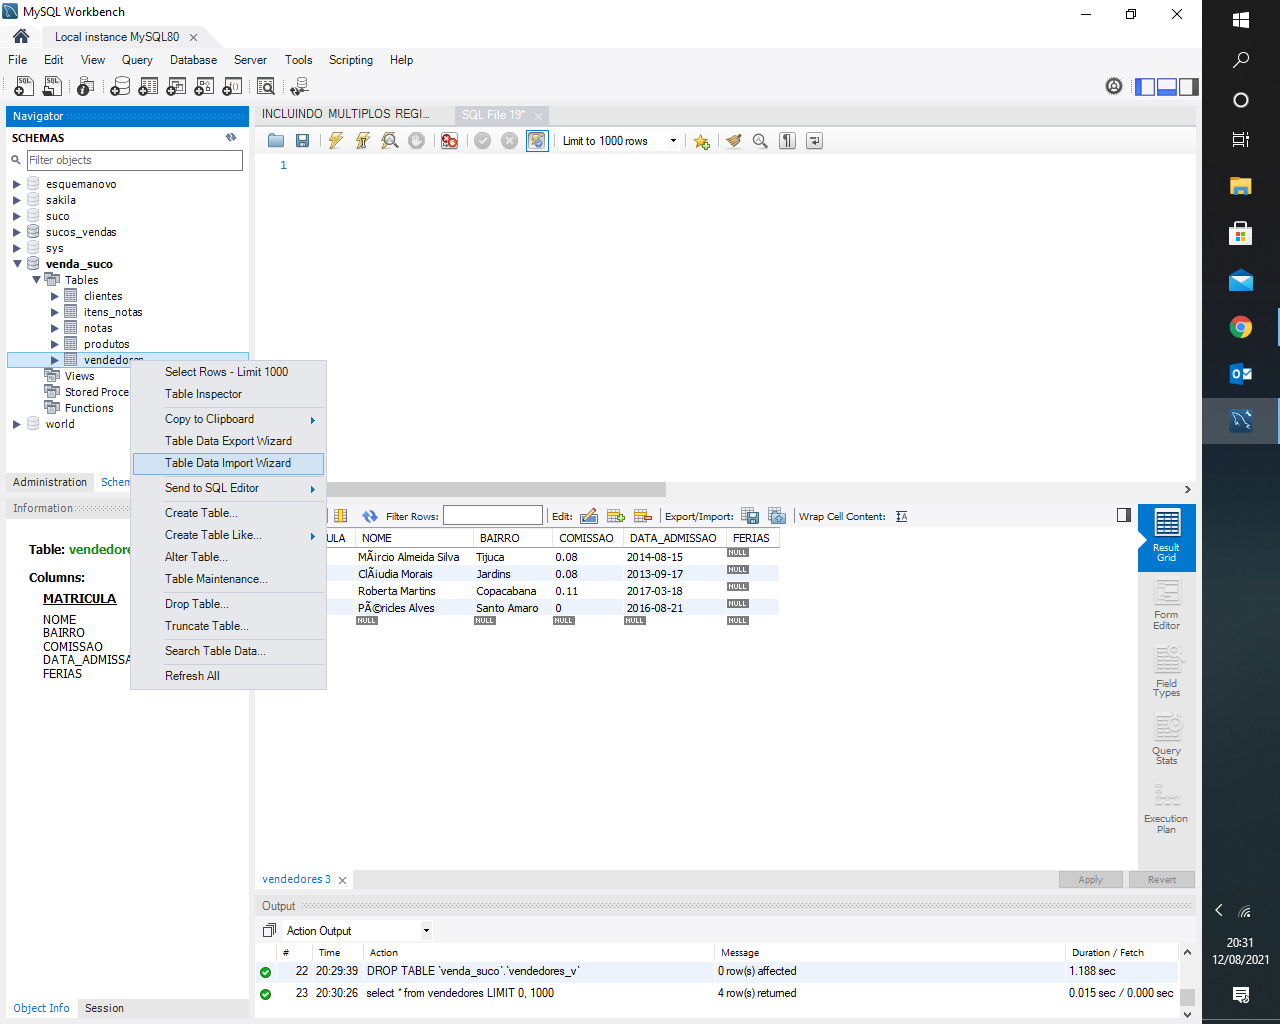Expand the sakila schema
Image resolution: width=1280 pixels, height=1024 pixels.
click(x=16, y=200)
